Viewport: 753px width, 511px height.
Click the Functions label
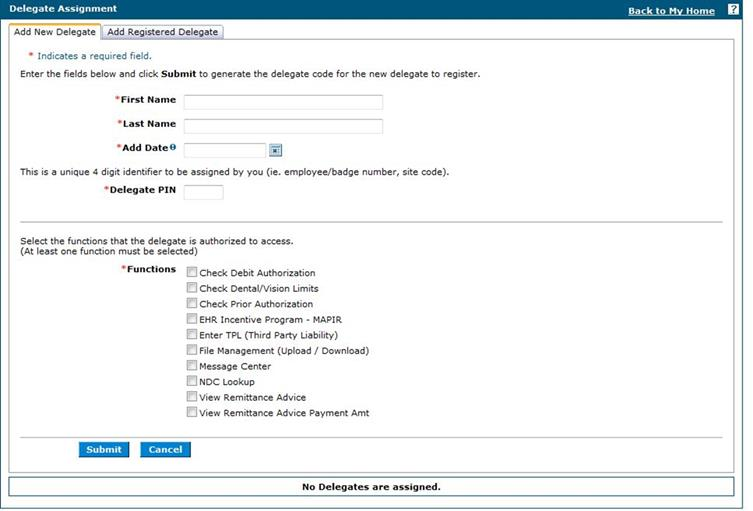coord(151,269)
